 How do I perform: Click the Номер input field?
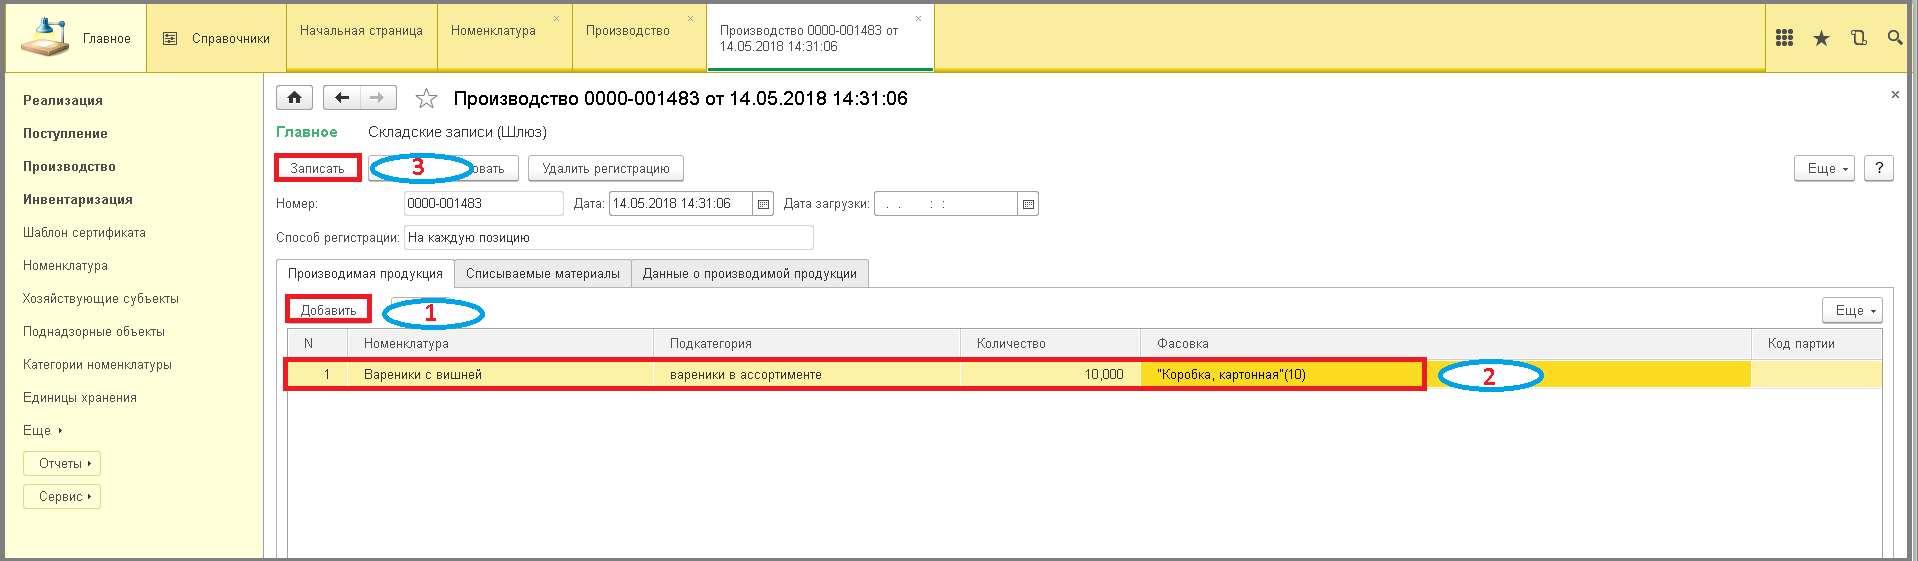click(483, 204)
